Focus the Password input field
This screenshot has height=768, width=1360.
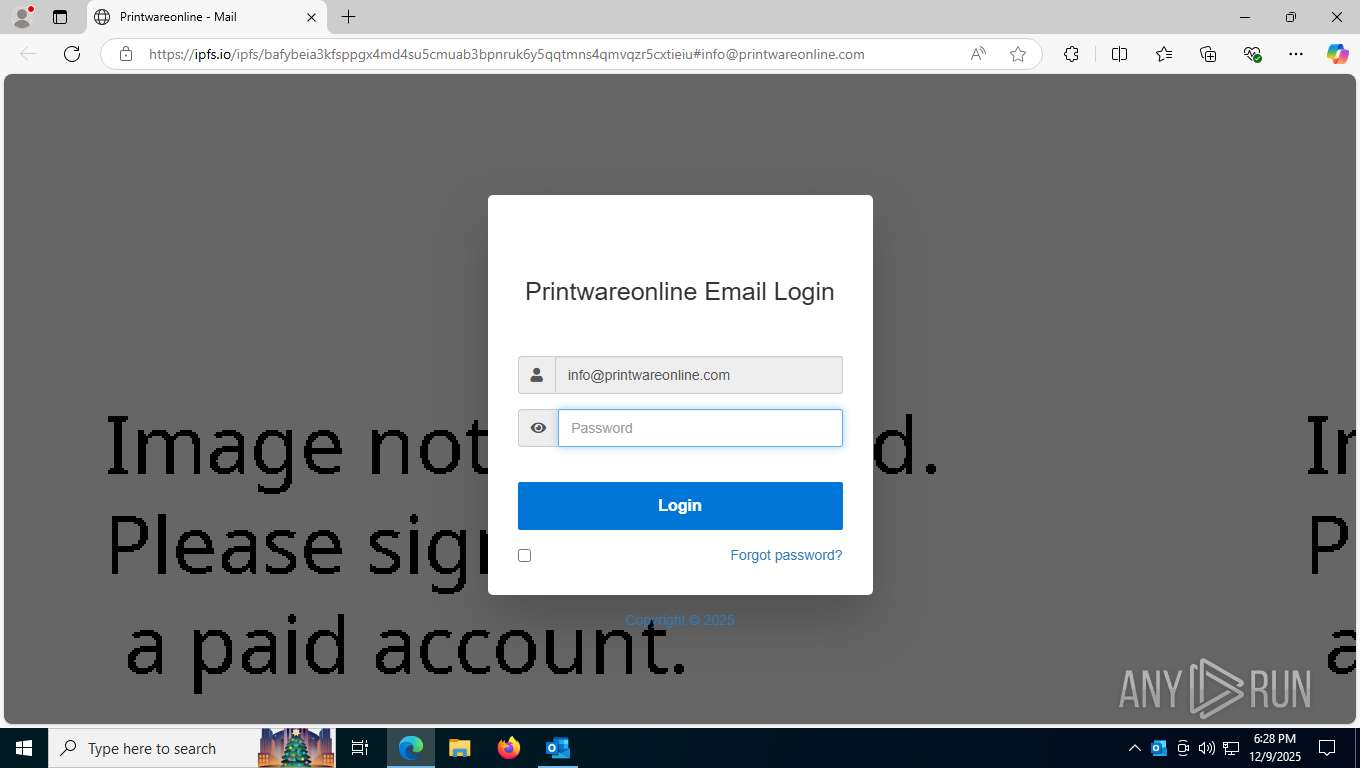click(700, 428)
